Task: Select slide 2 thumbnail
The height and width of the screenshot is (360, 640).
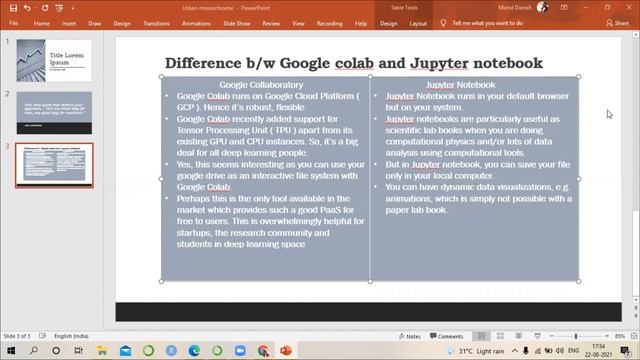Action: 54,113
